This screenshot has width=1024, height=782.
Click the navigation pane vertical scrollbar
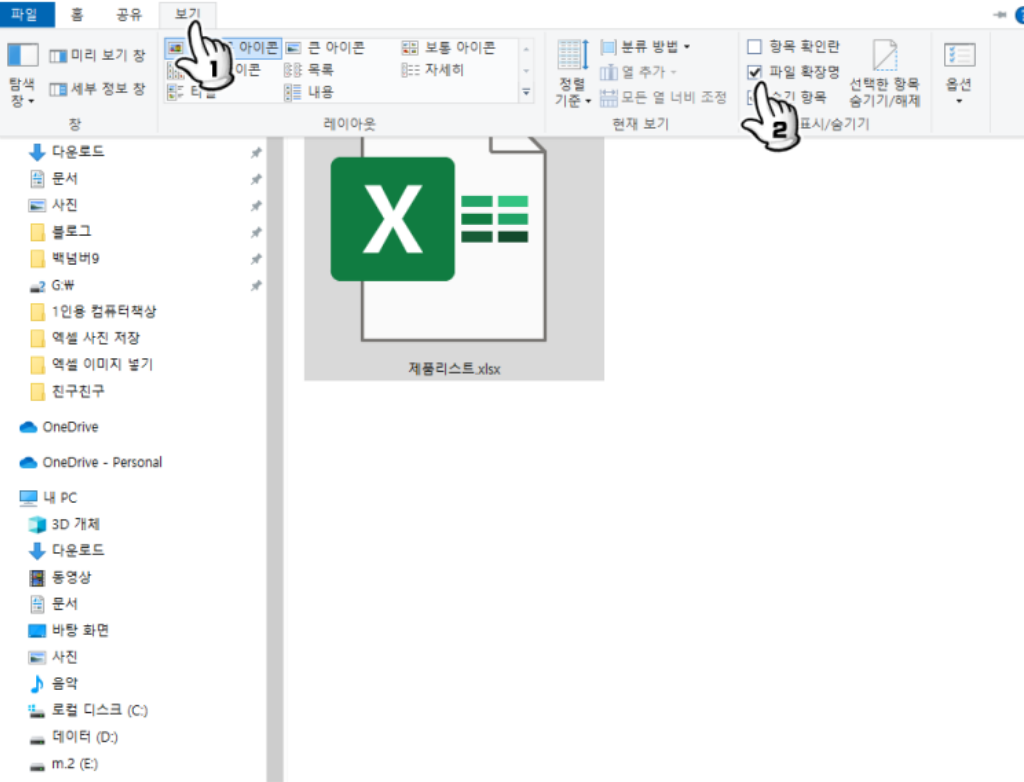coord(275,457)
